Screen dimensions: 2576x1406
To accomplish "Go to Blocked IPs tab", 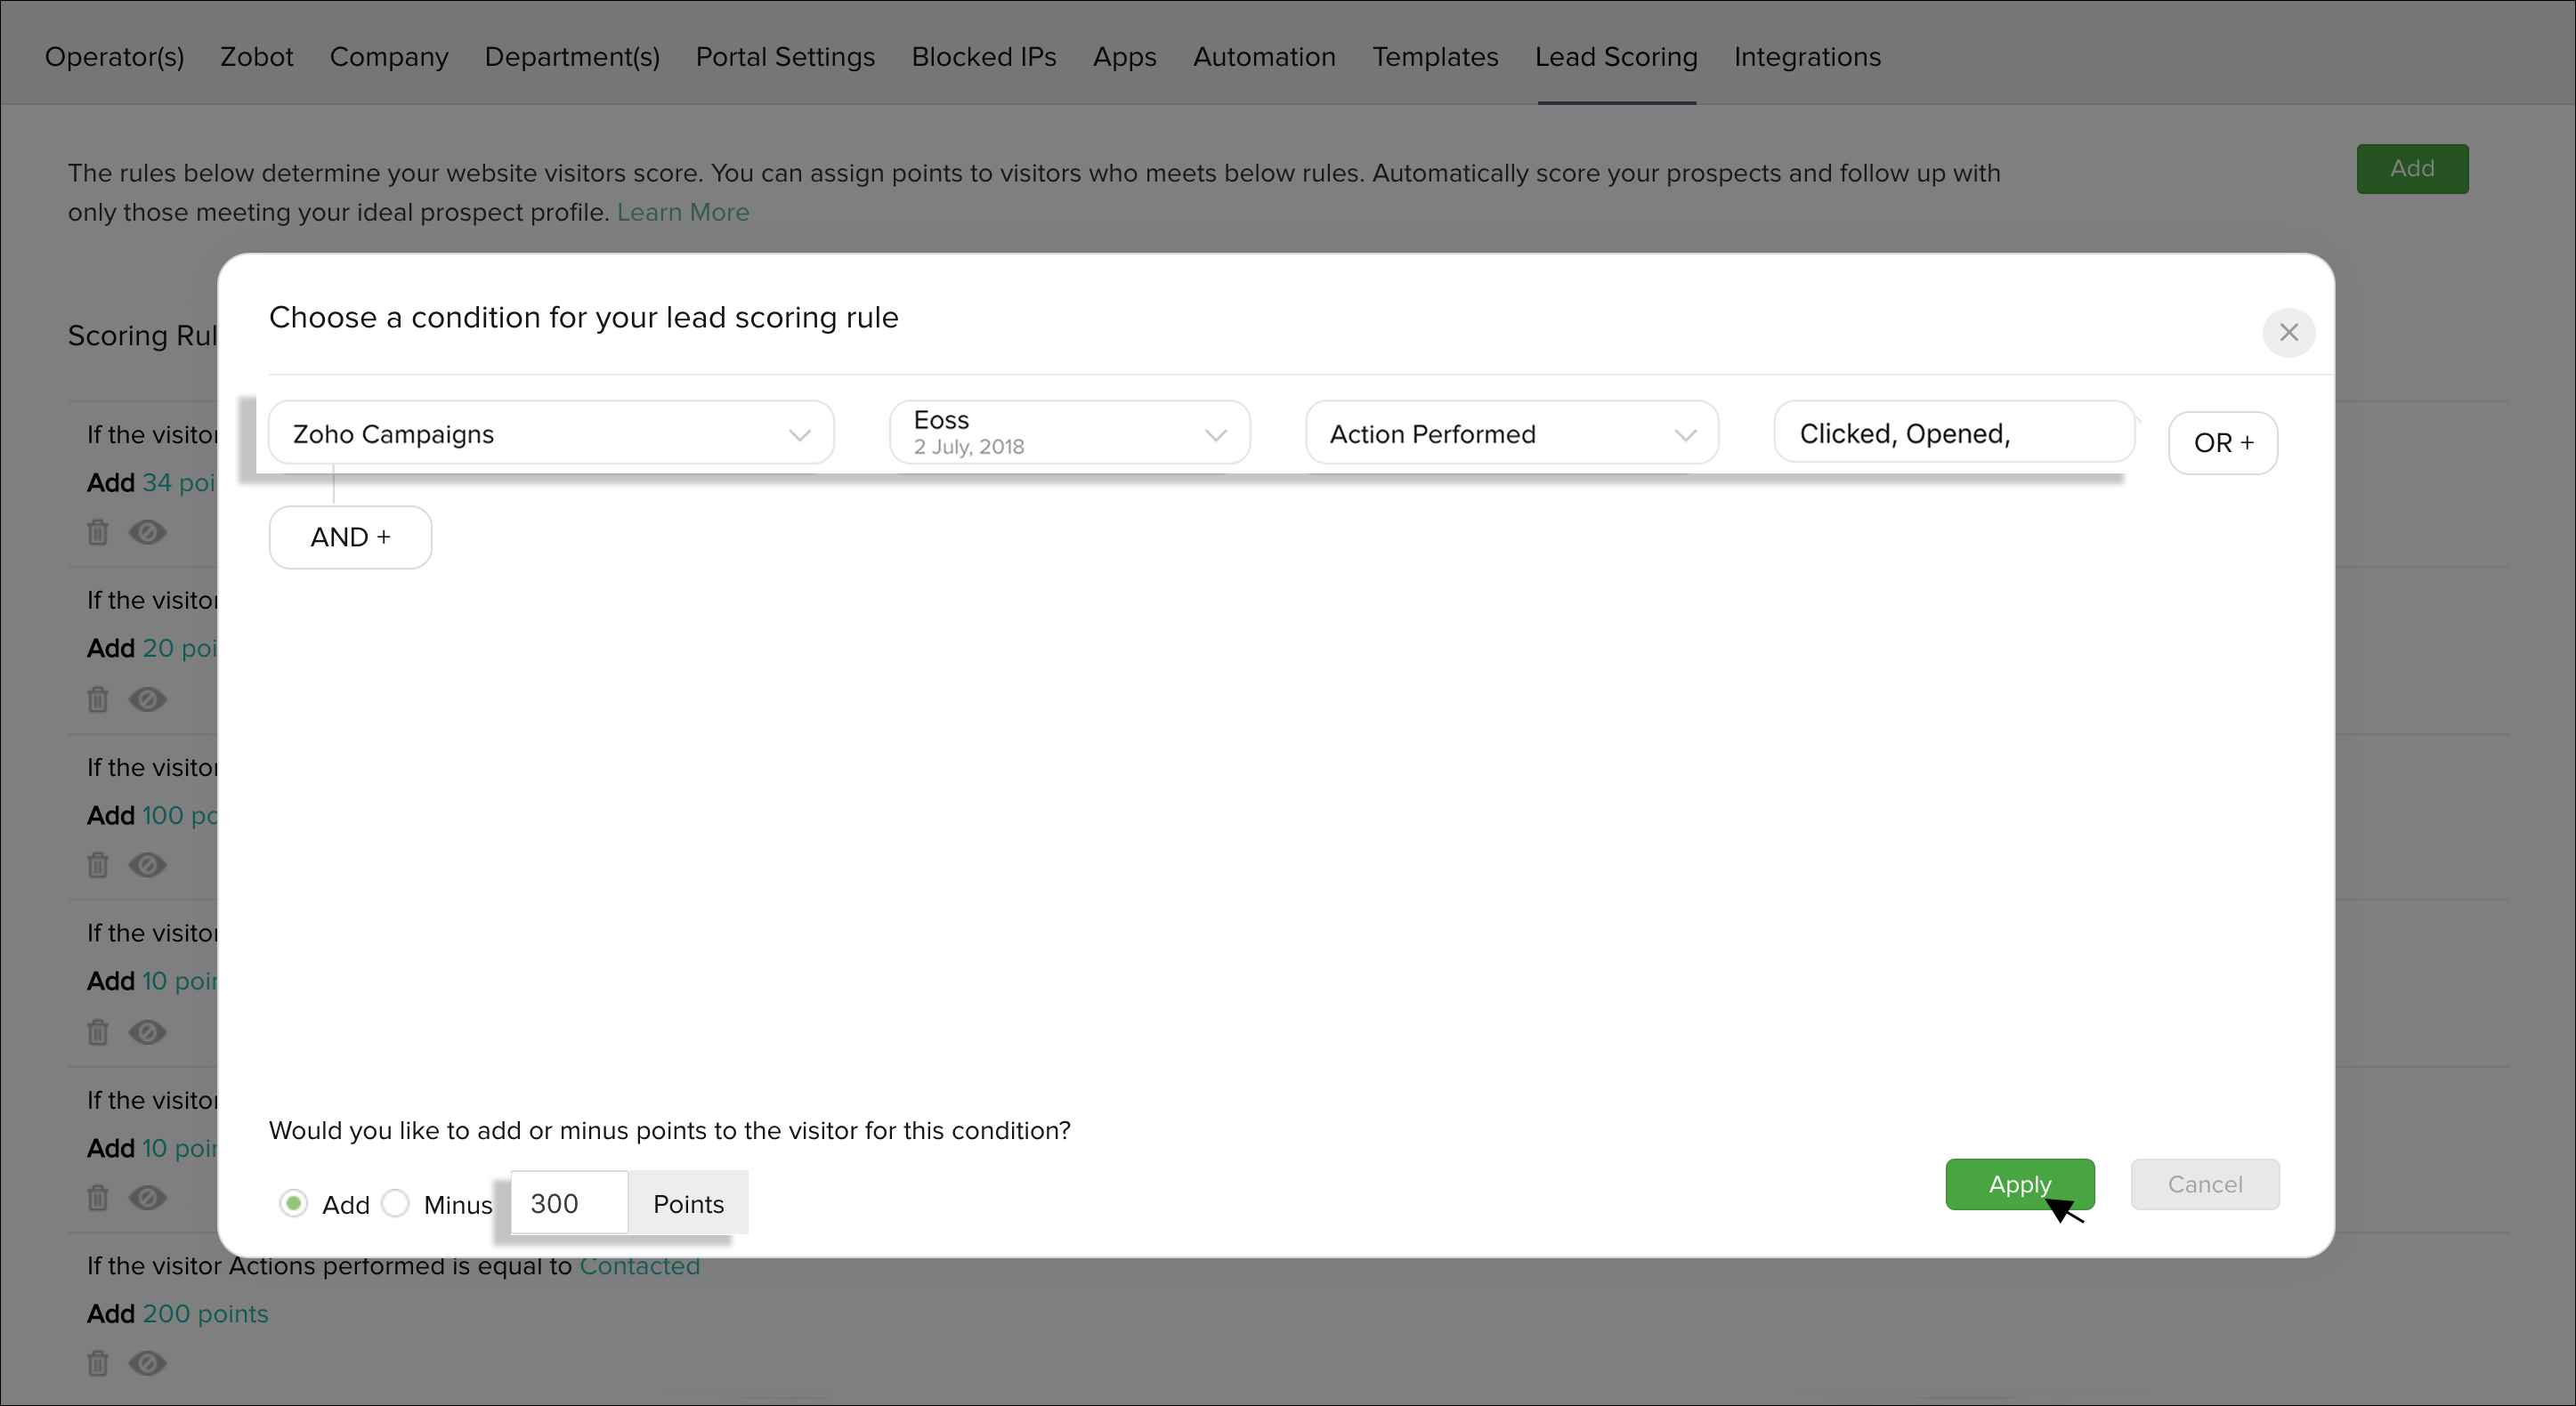I will point(984,57).
